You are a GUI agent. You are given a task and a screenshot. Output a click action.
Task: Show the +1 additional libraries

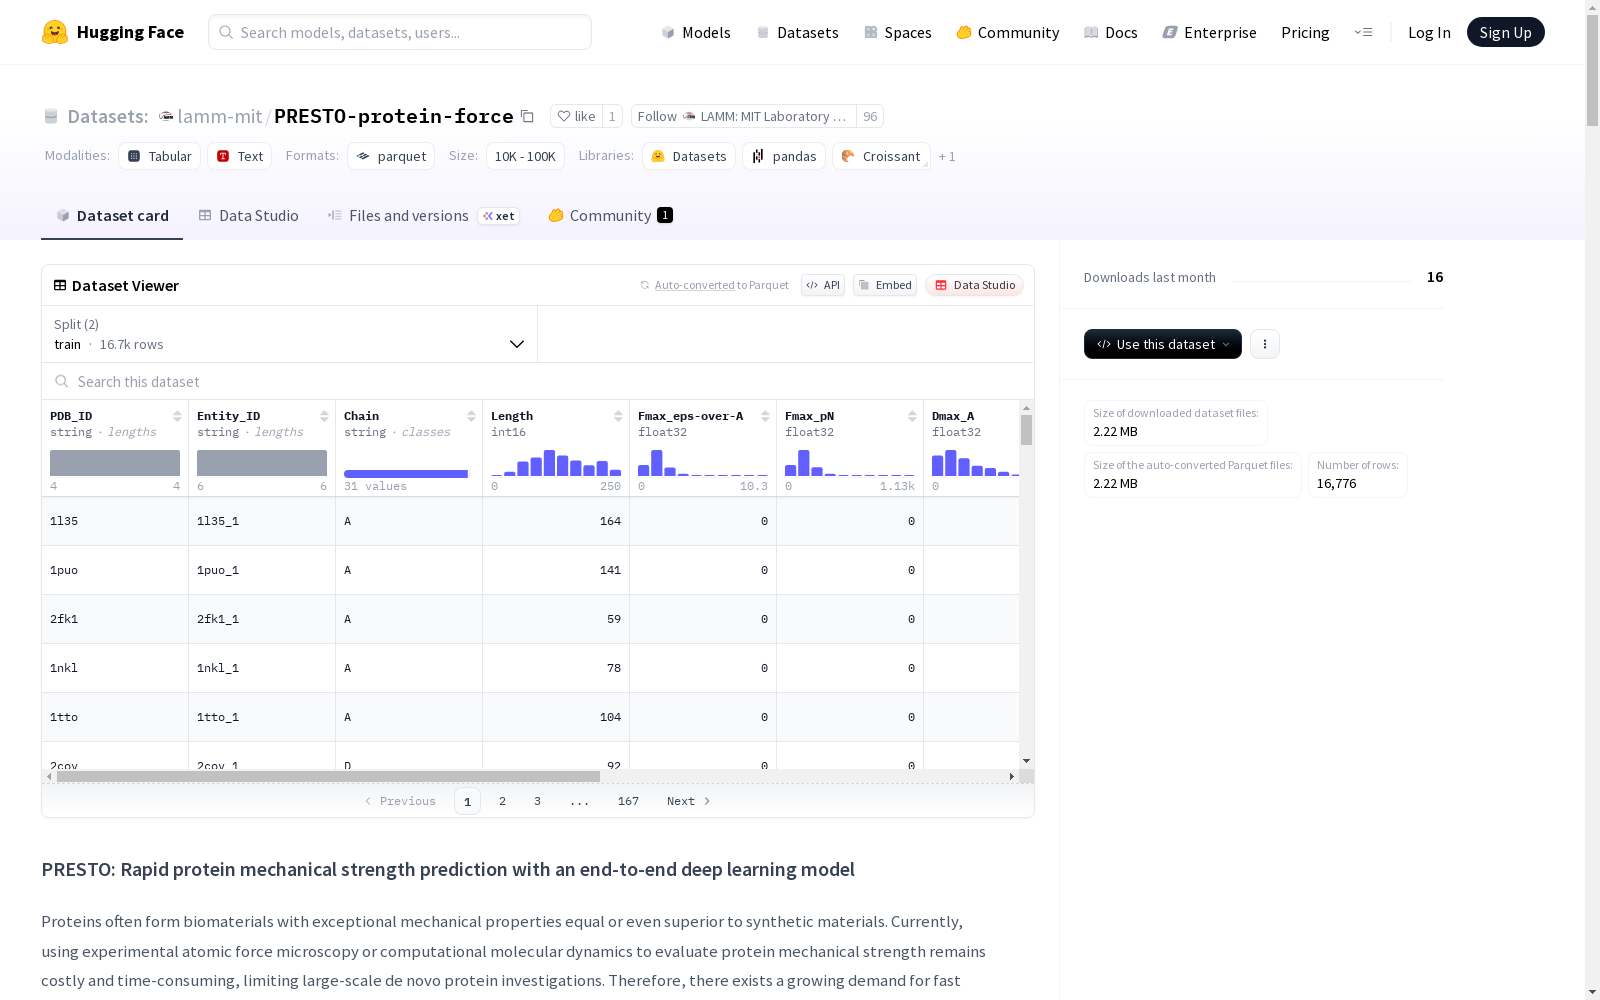pyautogui.click(x=947, y=157)
